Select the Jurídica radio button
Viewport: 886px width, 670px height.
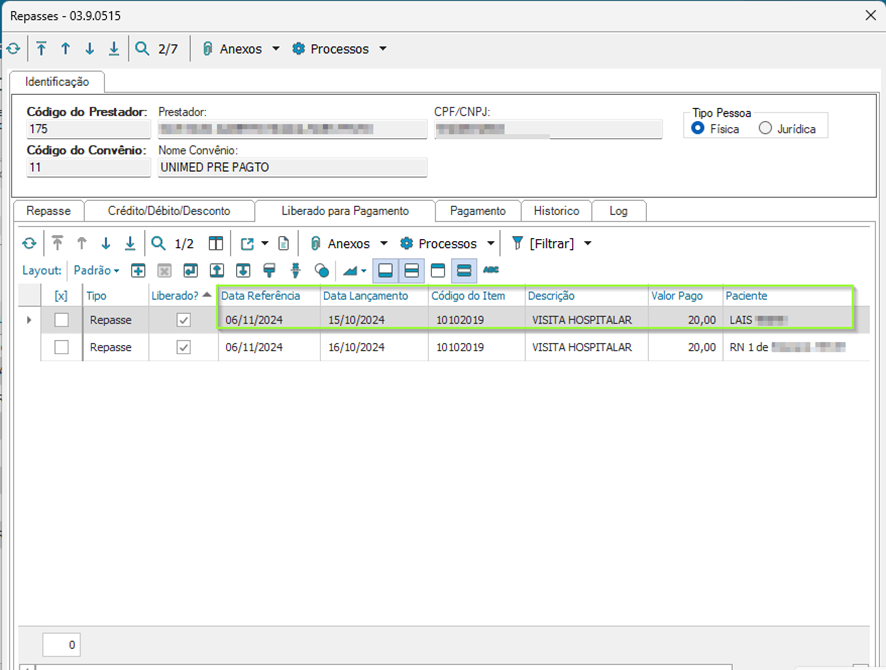(765, 128)
